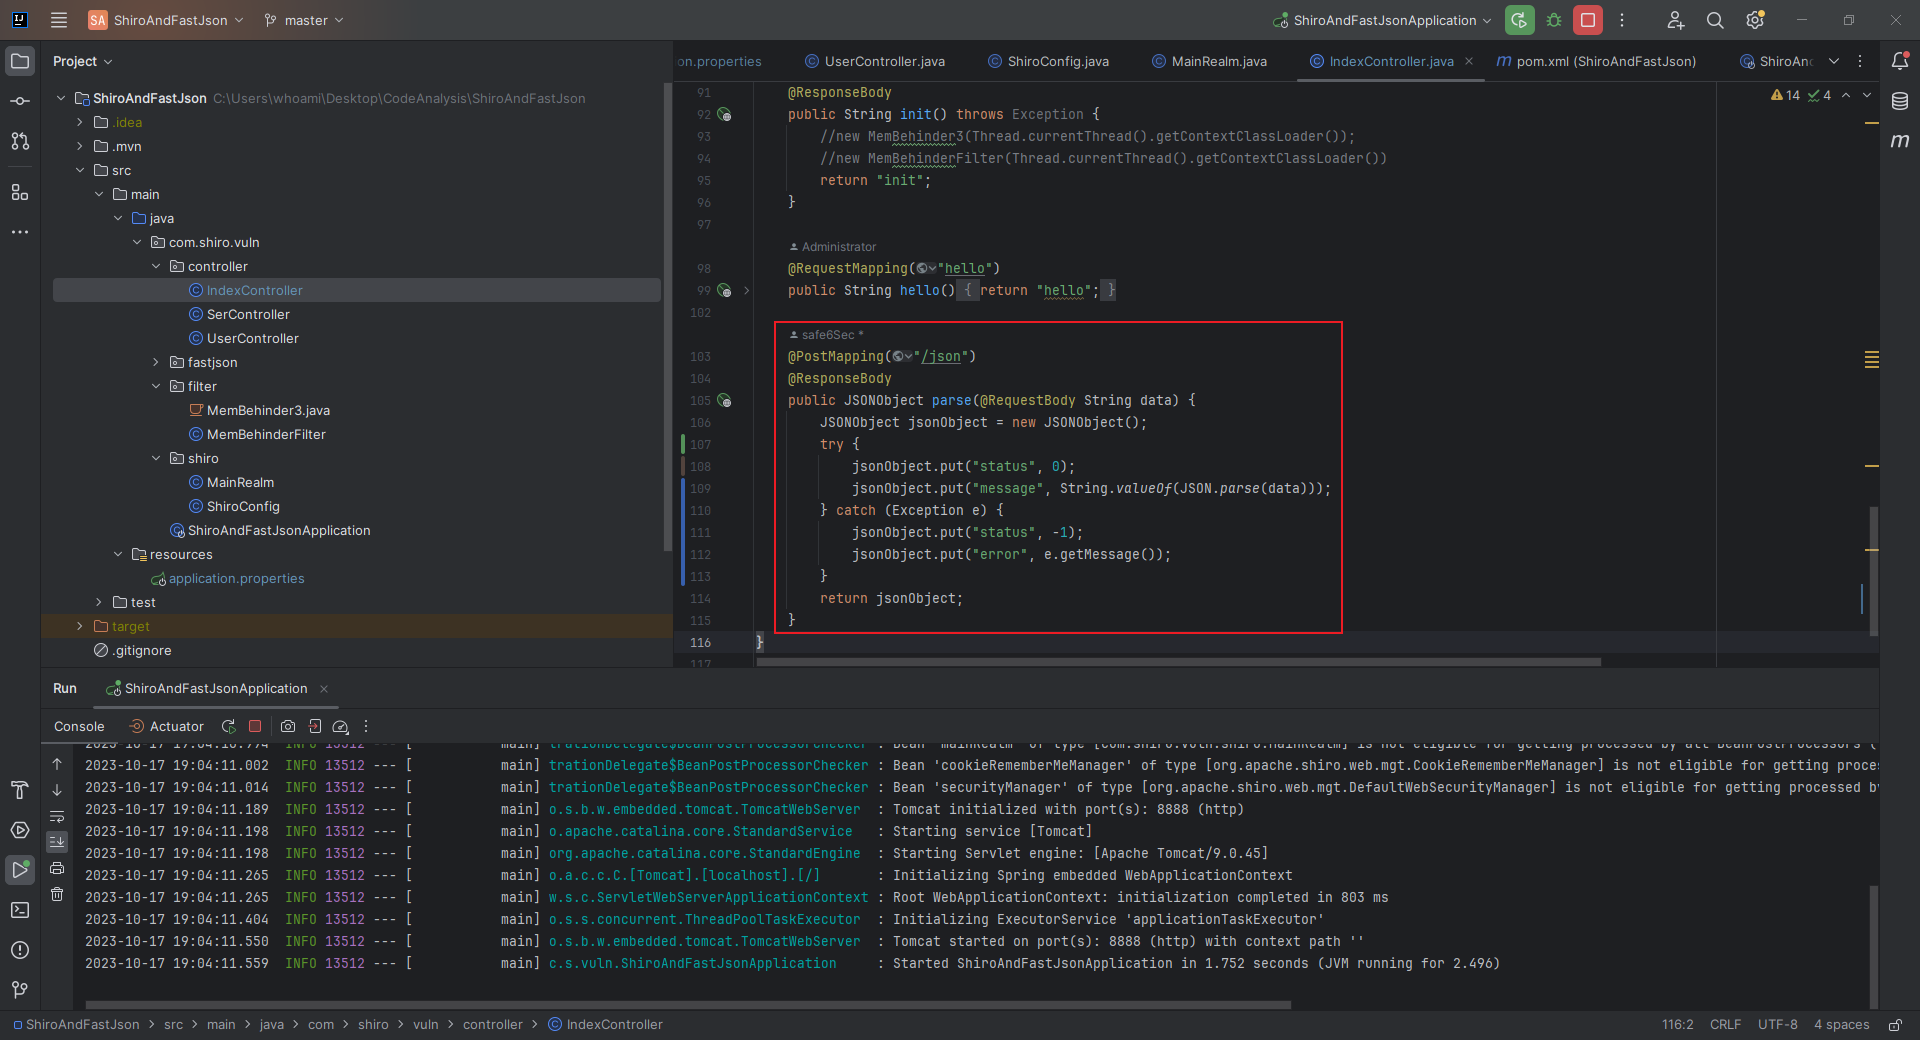Switch to pom.xml tab

tap(1596, 61)
